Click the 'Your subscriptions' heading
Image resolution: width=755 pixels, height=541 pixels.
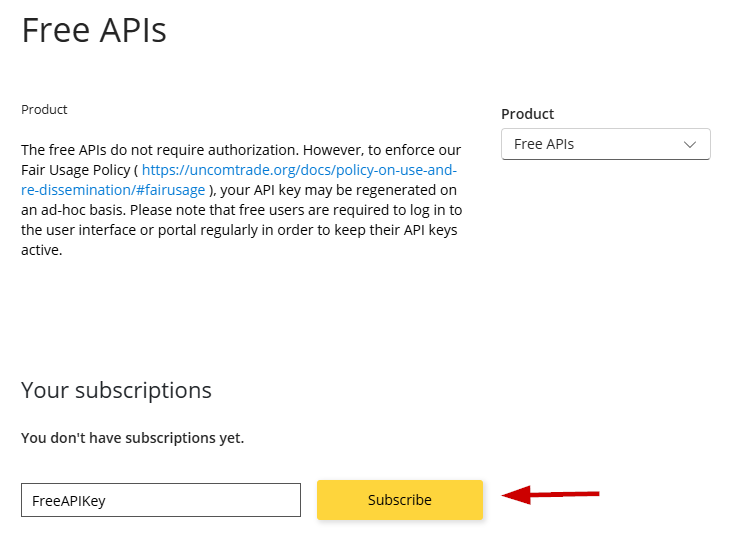[116, 390]
